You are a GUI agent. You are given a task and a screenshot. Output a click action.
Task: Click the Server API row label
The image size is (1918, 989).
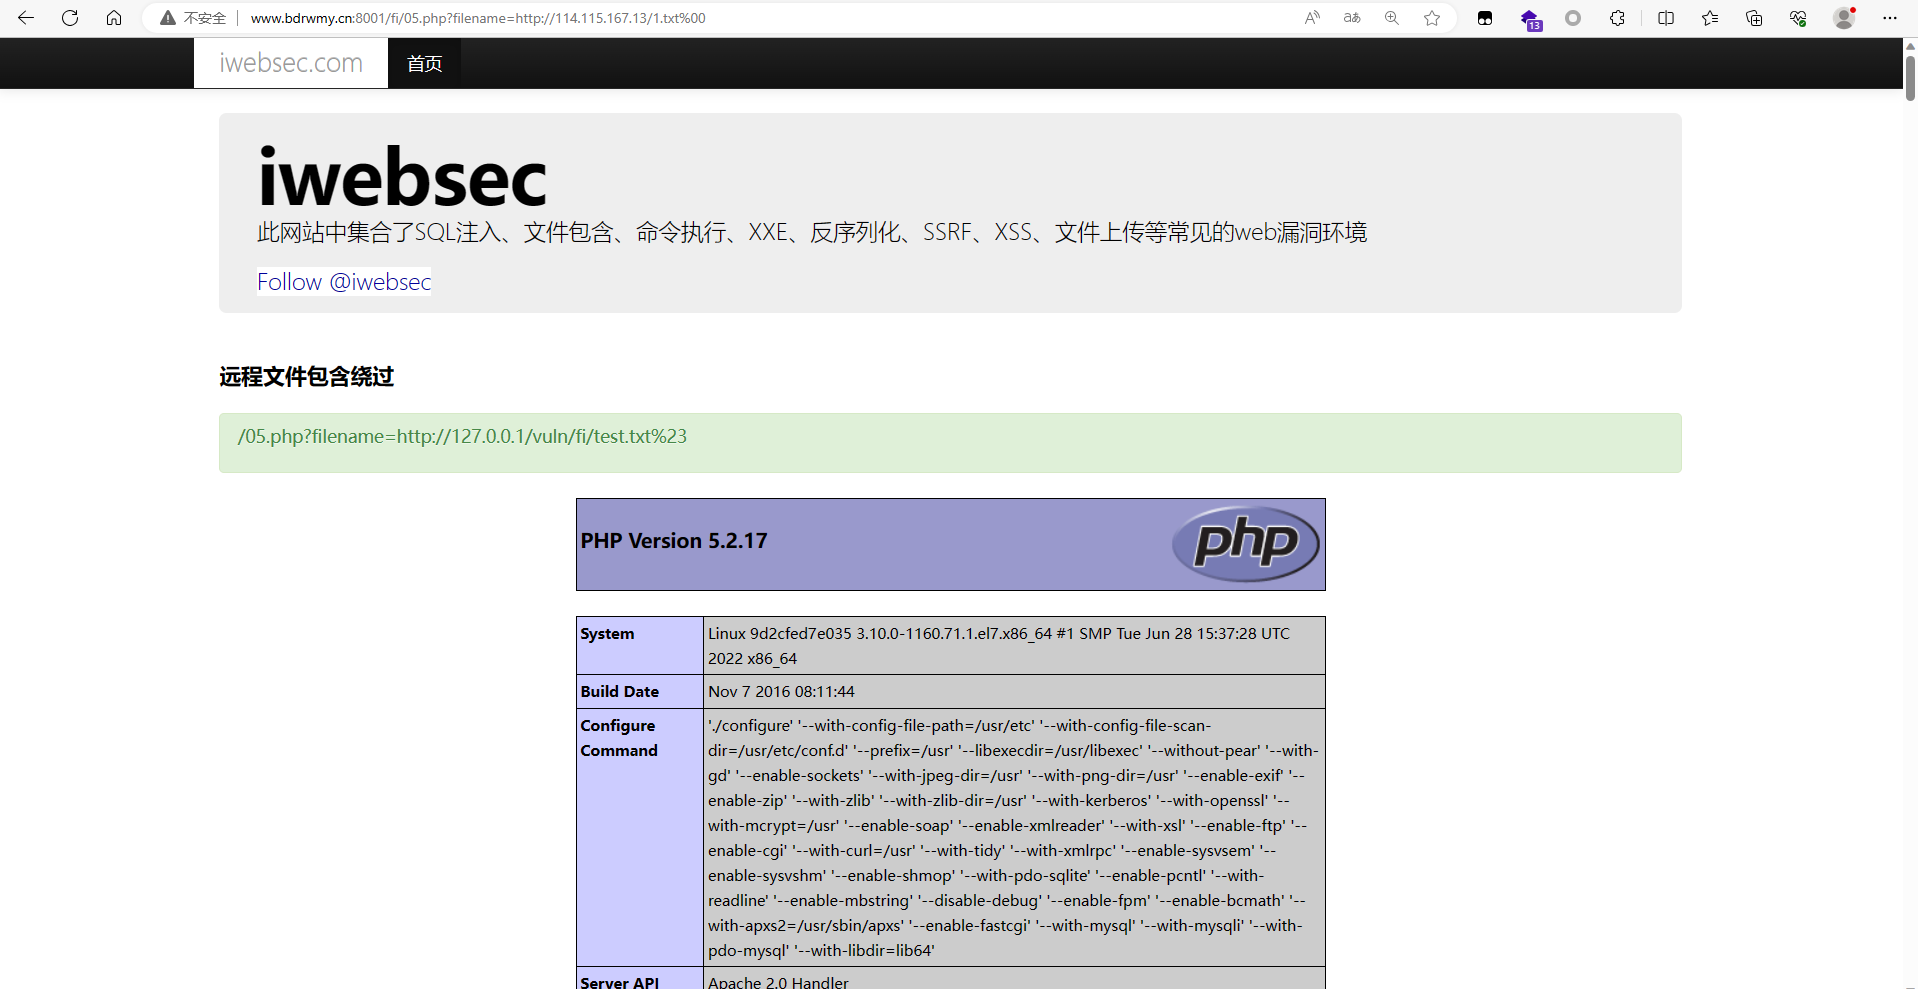point(620,982)
